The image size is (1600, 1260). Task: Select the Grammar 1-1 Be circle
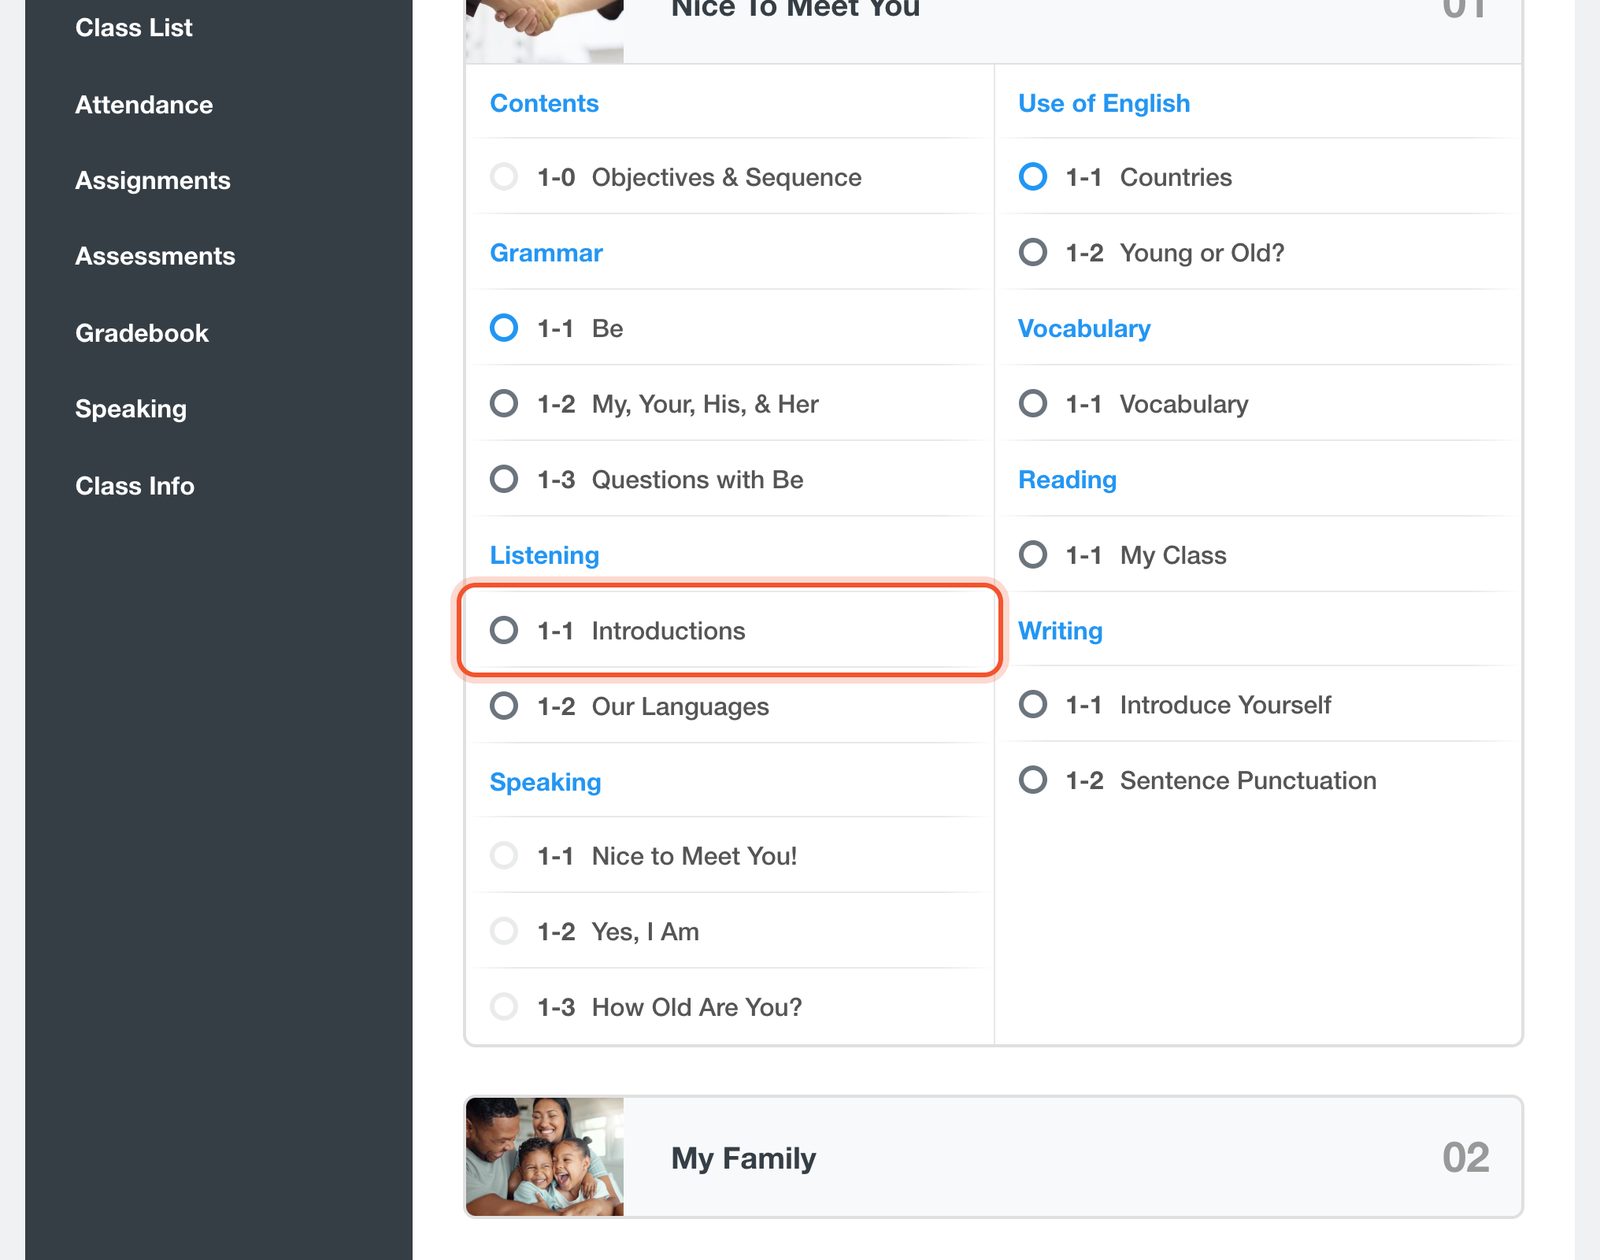pyautogui.click(x=504, y=328)
